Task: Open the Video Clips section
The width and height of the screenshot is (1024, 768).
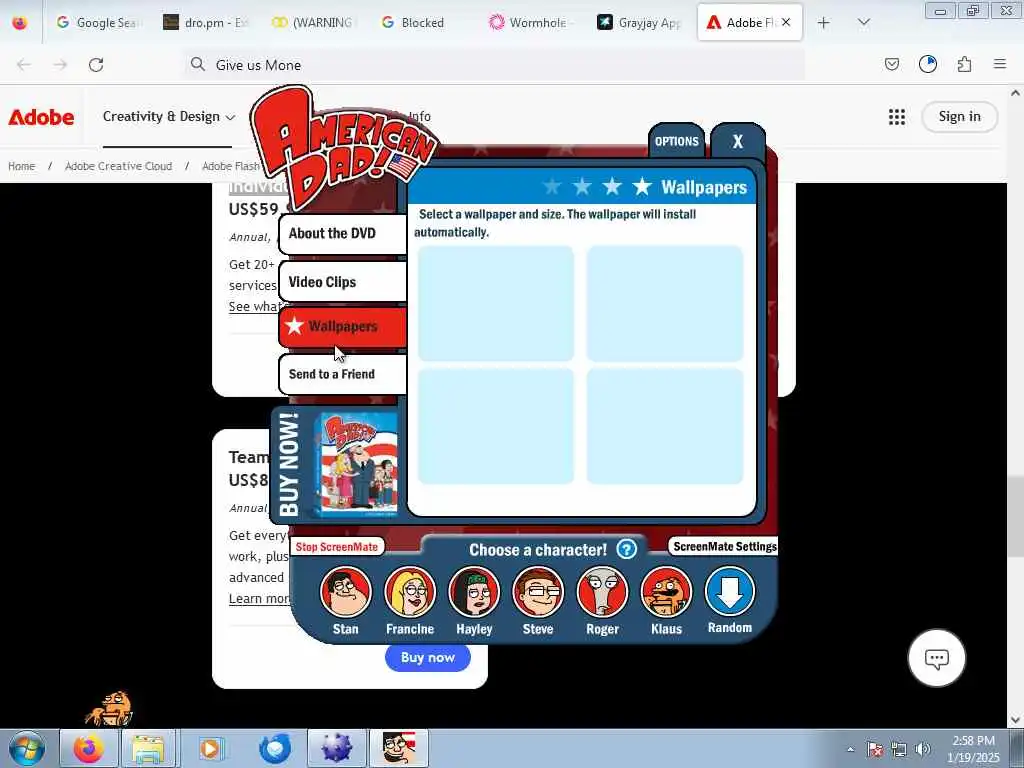Action: [x=342, y=282]
